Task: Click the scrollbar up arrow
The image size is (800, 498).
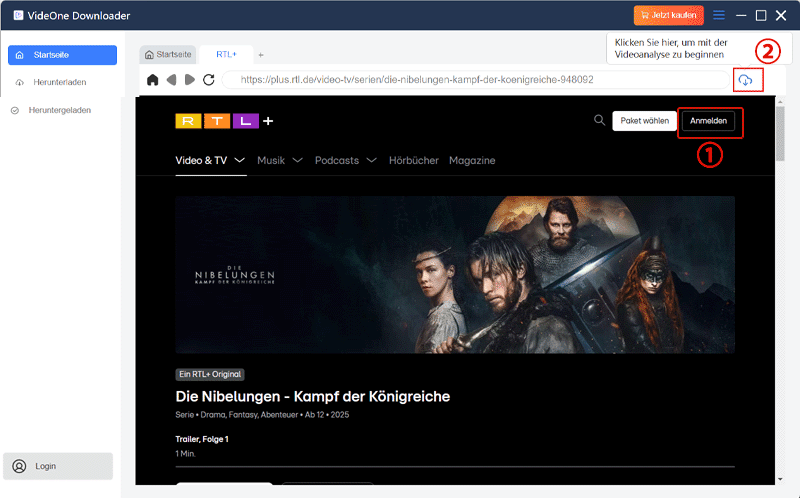Action: click(x=780, y=102)
